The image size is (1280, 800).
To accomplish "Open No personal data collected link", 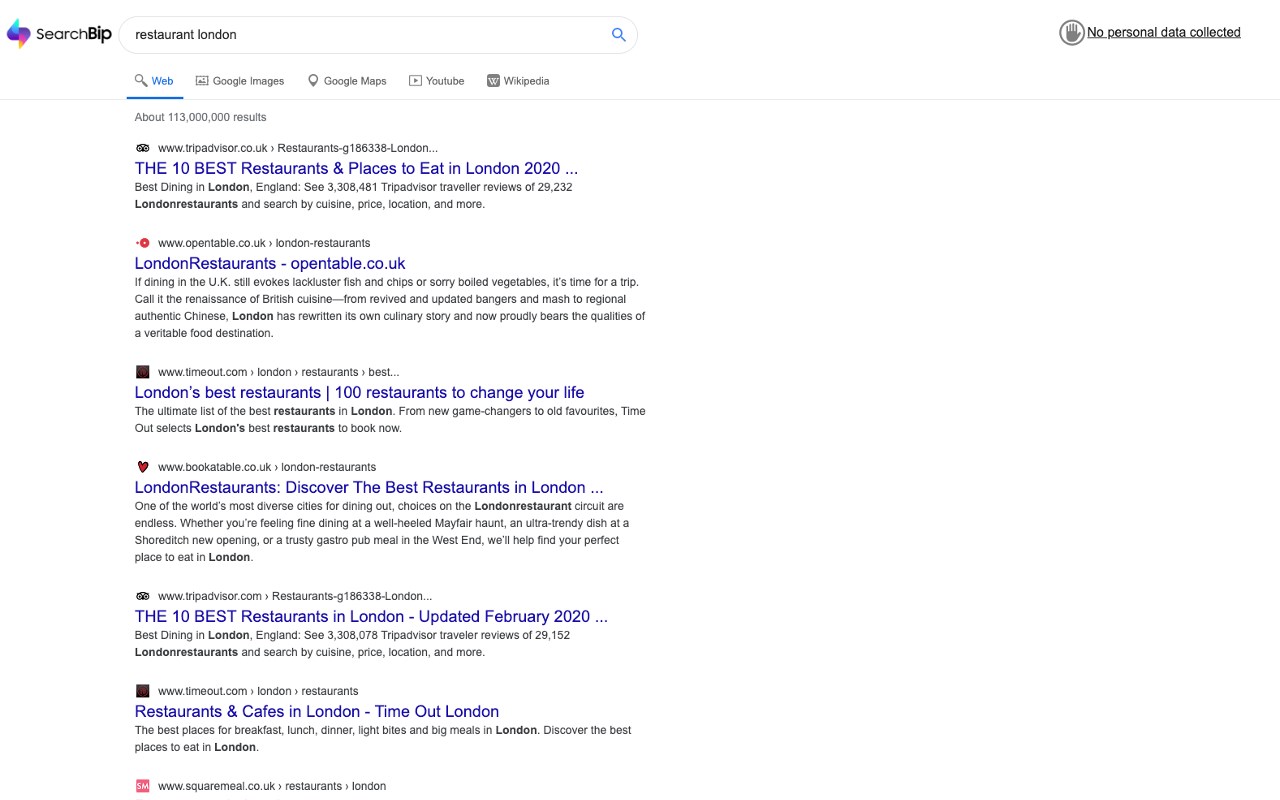I will (x=1164, y=32).
